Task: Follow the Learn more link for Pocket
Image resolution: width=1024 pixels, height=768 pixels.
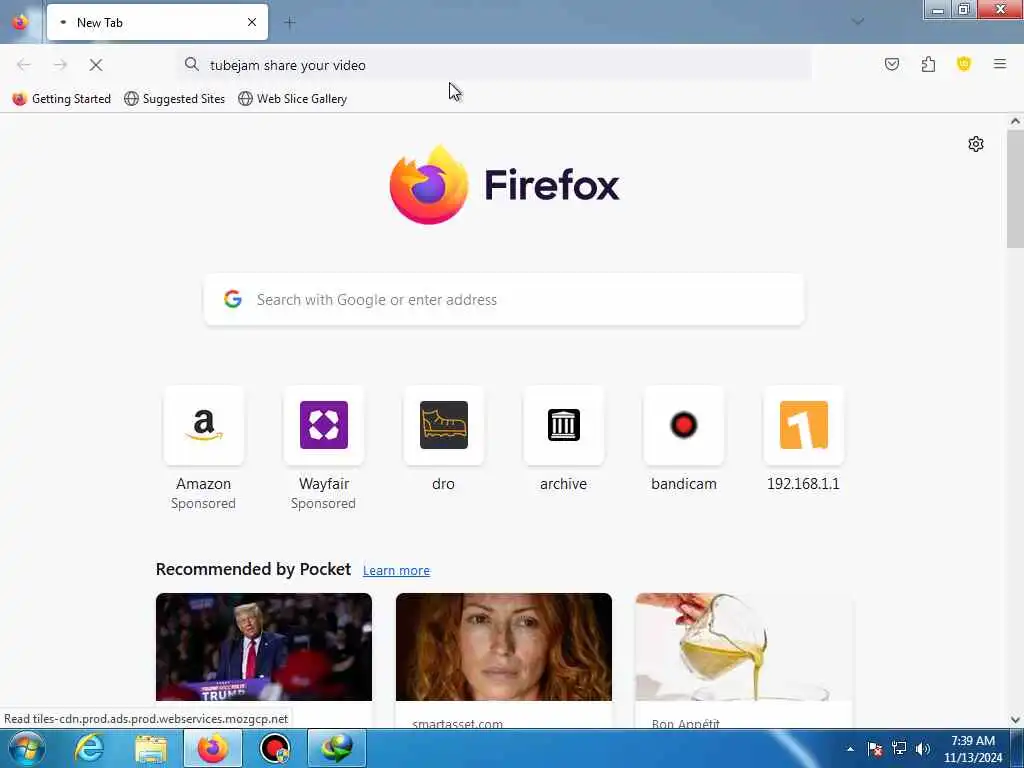Action: pos(396,570)
